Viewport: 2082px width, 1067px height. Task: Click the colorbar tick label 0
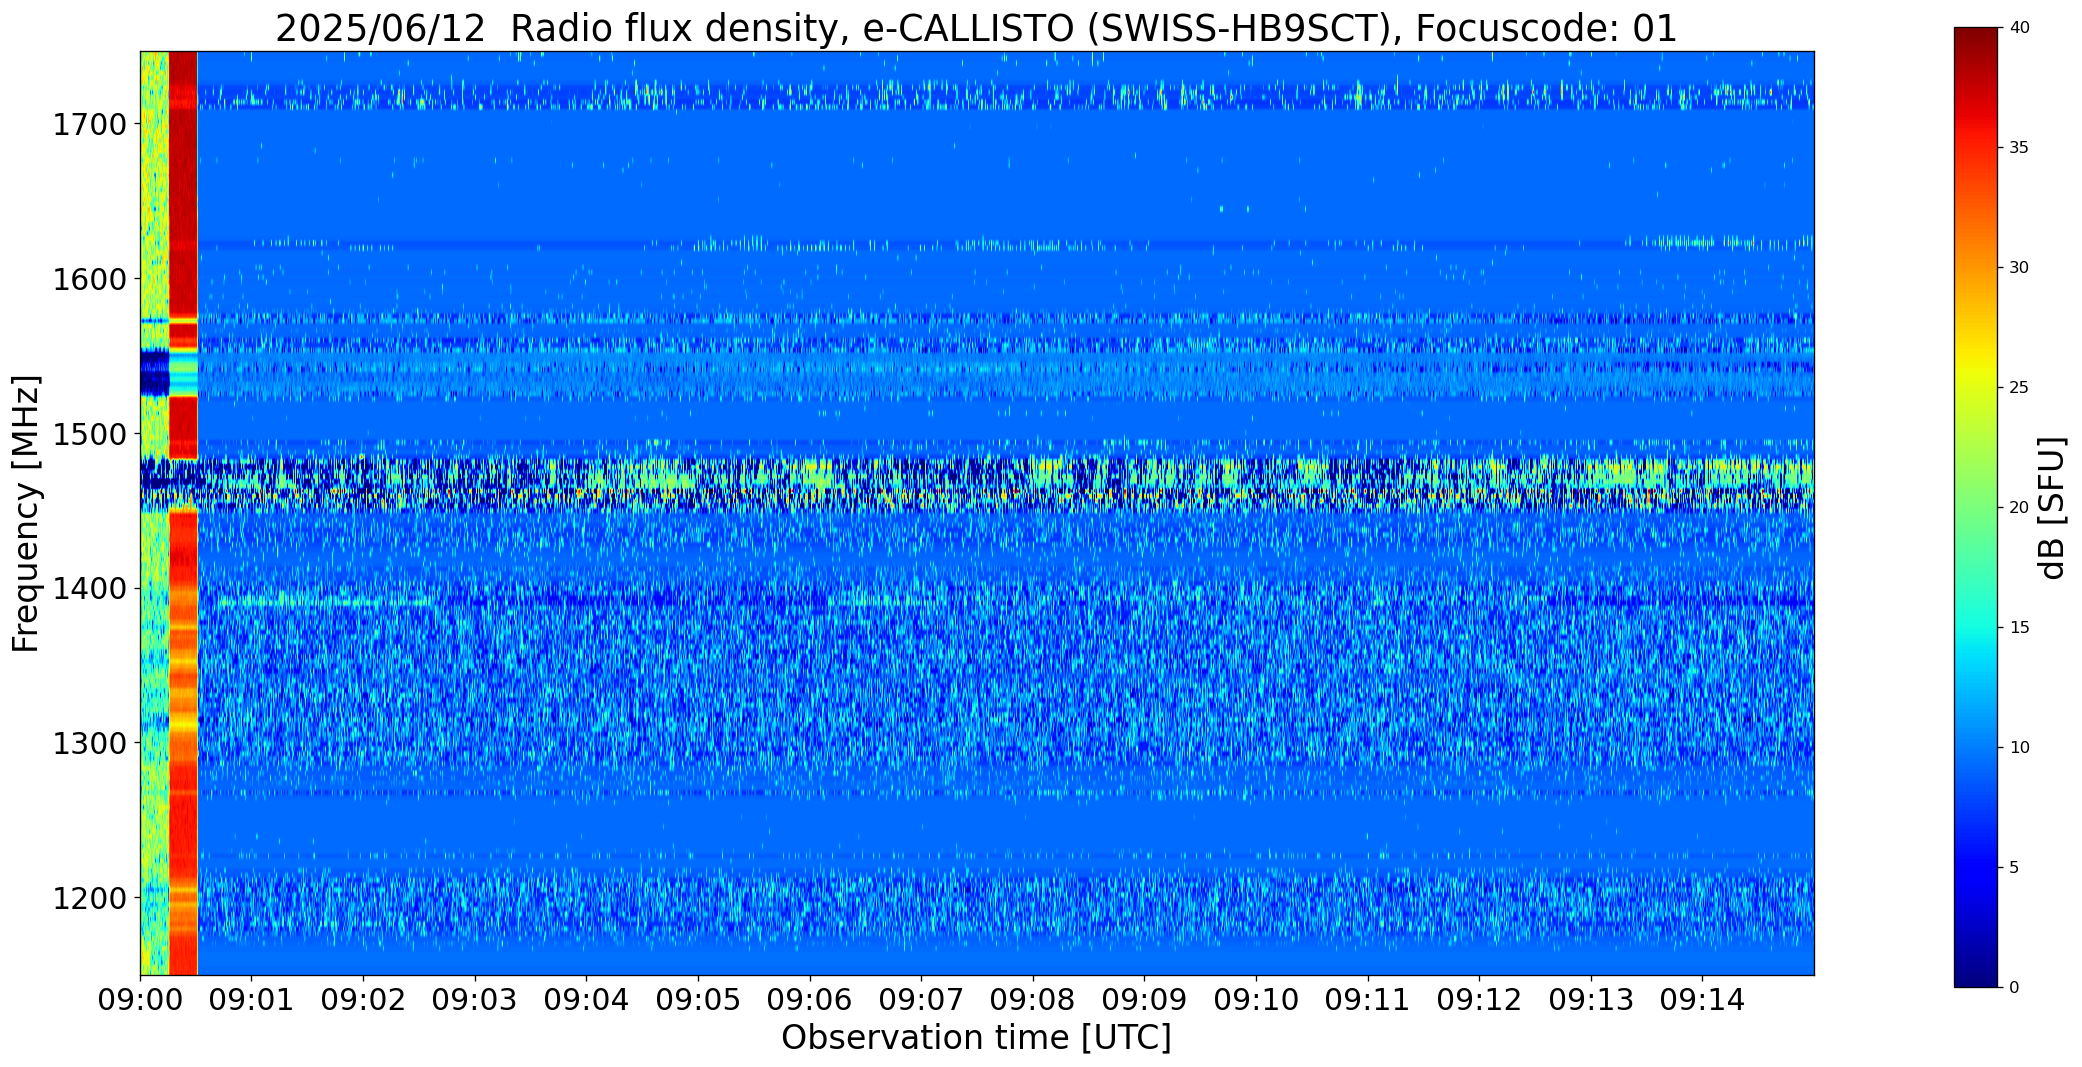click(x=2014, y=988)
